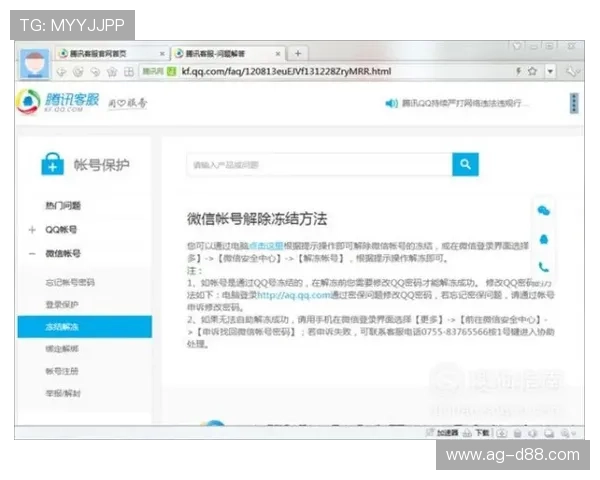Select 举报/解封 in sidebar

(63, 393)
